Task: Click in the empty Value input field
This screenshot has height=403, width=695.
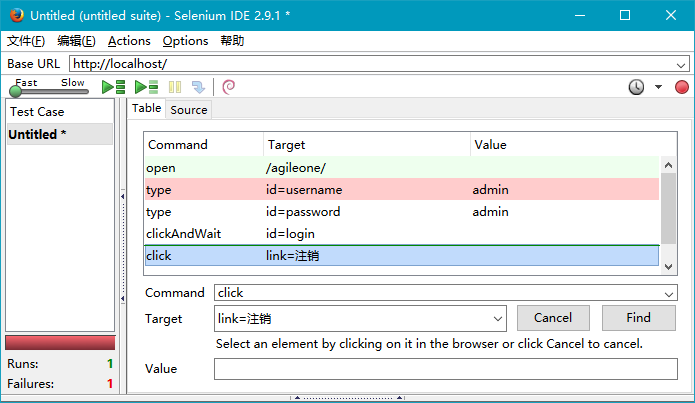Action: pyautogui.click(x=445, y=369)
